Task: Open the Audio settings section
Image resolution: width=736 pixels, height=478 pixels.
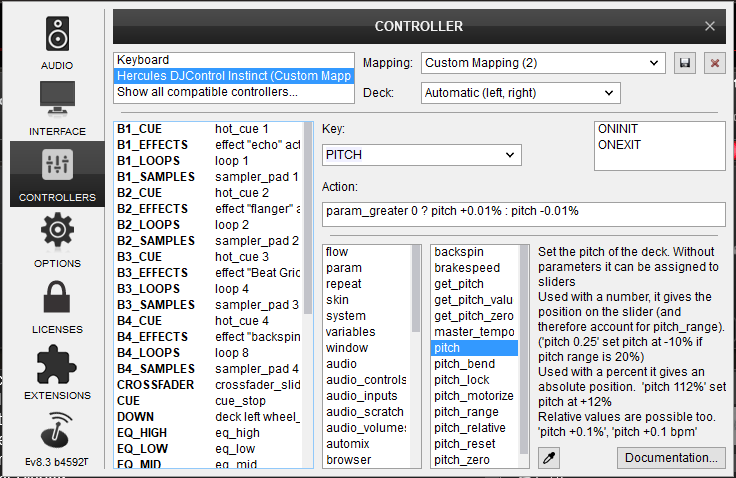Action: [x=57, y=44]
